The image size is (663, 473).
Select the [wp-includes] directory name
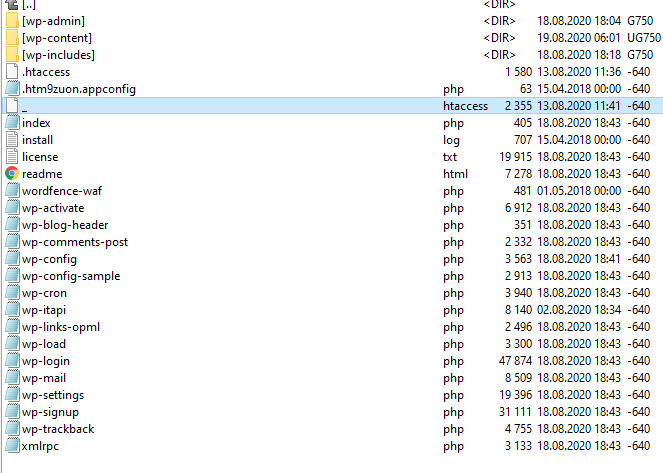(x=58, y=55)
